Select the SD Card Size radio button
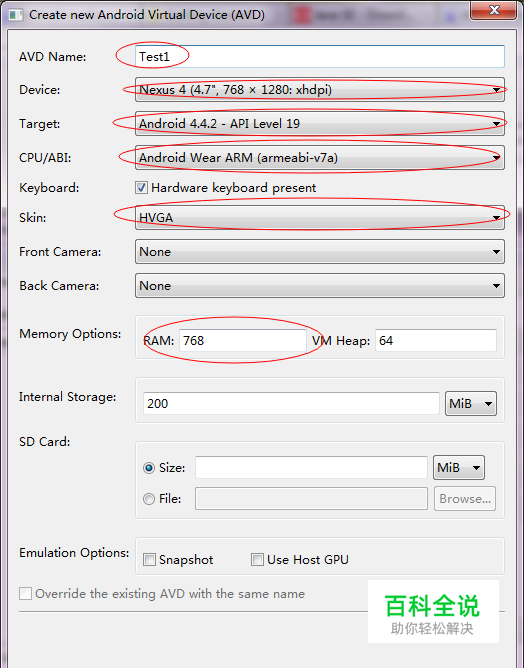Viewport: 524px width, 668px height. click(149, 468)
